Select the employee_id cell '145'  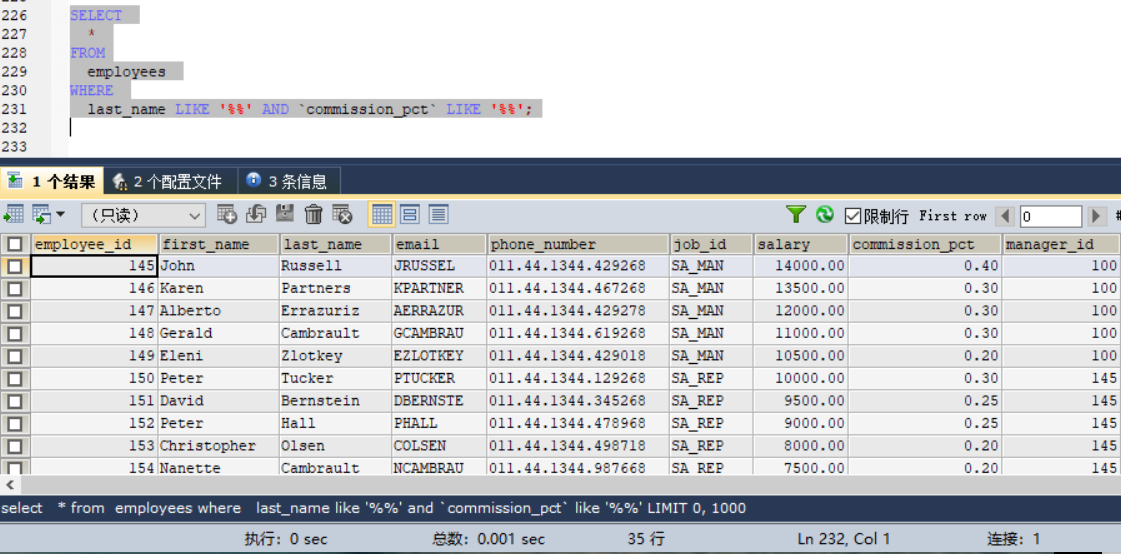pyautogui.click(x=94, y=266)
